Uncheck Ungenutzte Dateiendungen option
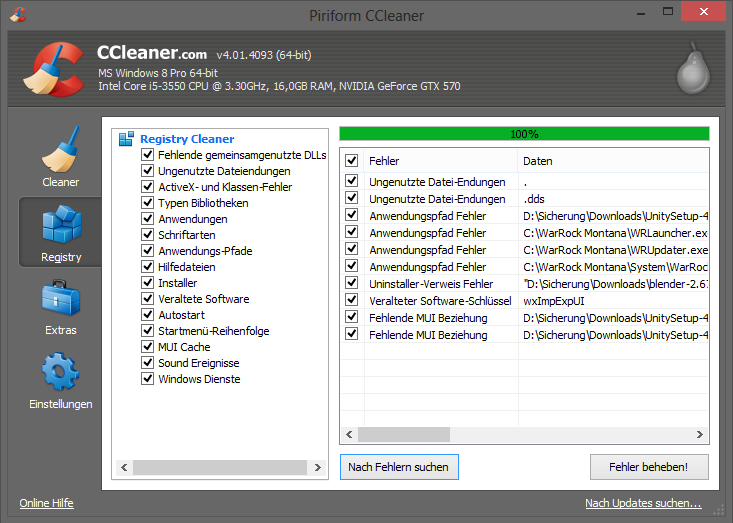This screenshot has height=523, width=733. 147,171
